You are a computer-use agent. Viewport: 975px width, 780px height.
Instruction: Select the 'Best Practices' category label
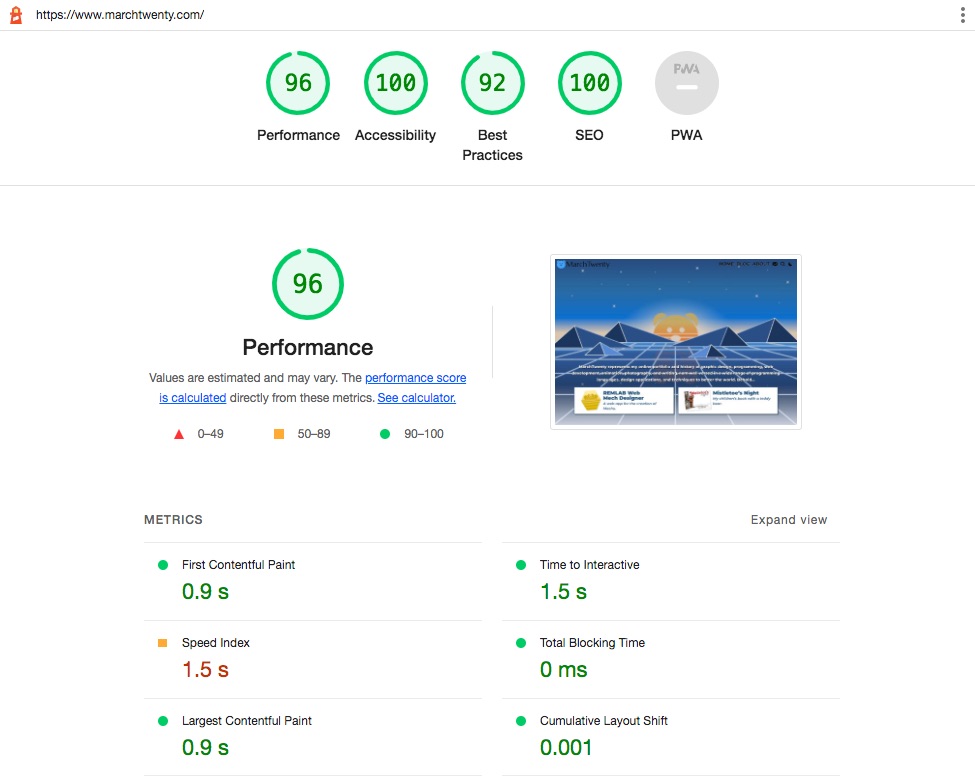coord(492,145)
